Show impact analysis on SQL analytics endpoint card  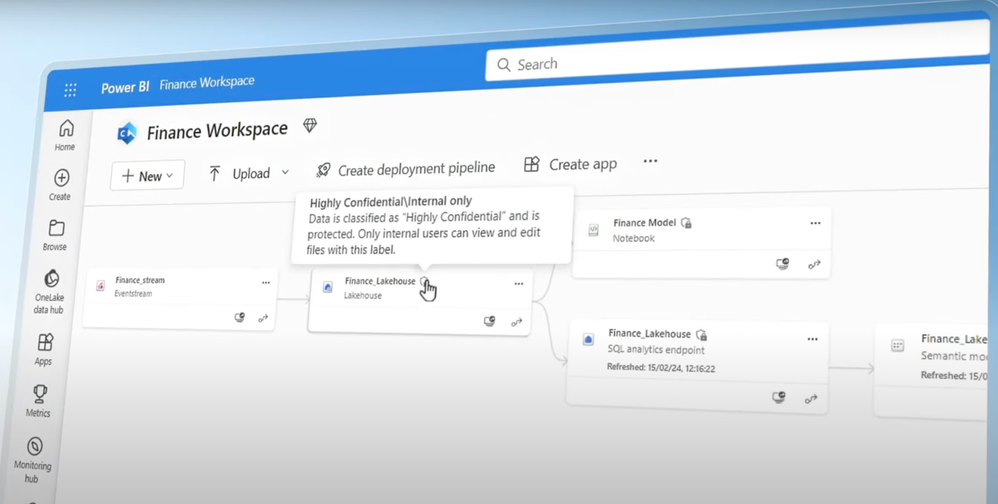779,397
